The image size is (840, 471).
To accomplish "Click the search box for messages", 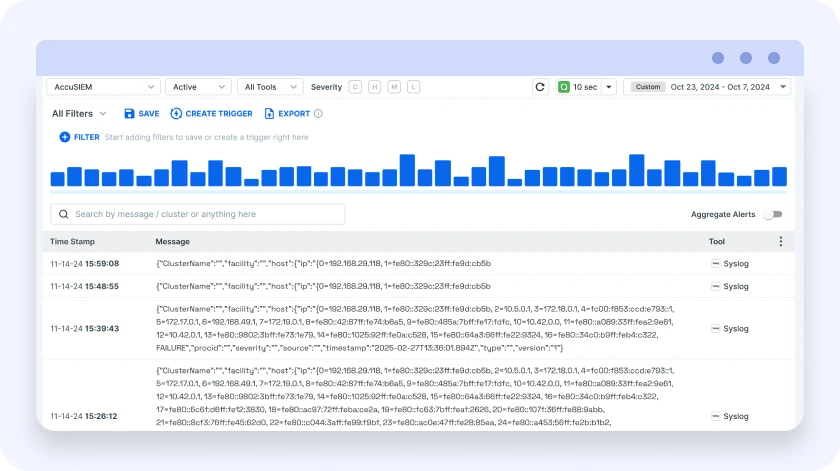I will [x=198, y=214].
